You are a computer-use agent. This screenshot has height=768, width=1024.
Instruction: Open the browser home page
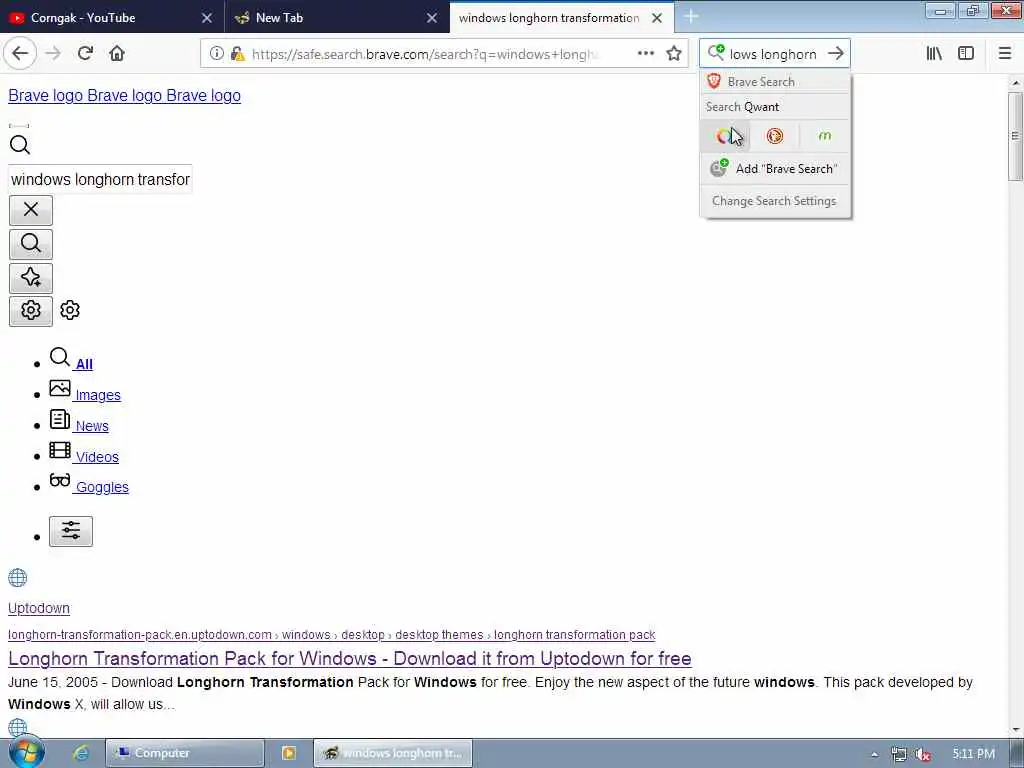(x=117, y=54)
